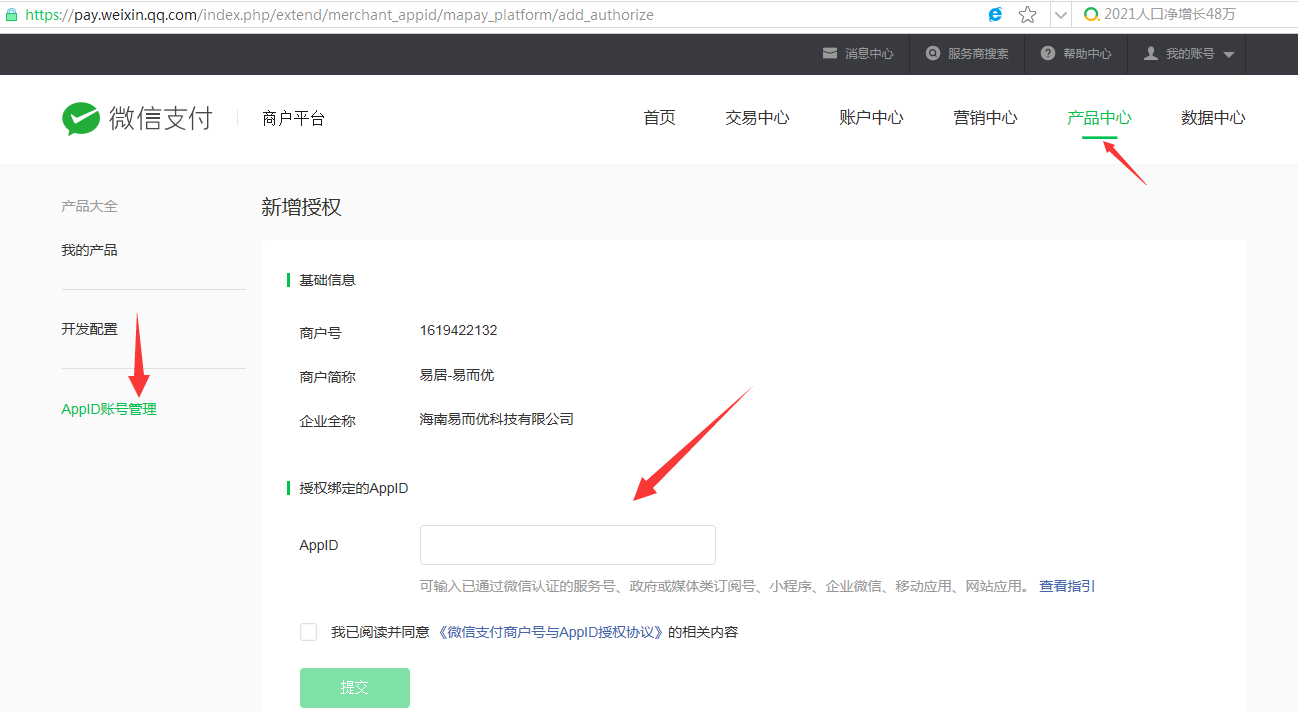Select AppID账号管理 in the sidebar
The image size is (1298, 712).
point(108,408)
